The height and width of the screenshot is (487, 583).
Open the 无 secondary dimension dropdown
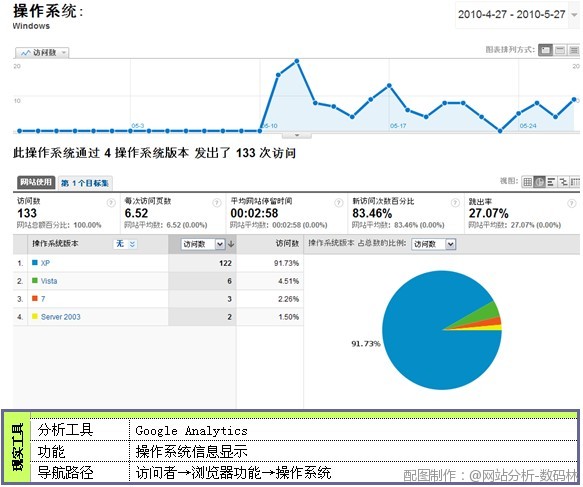pyautogui.click(x=125, y=244)
